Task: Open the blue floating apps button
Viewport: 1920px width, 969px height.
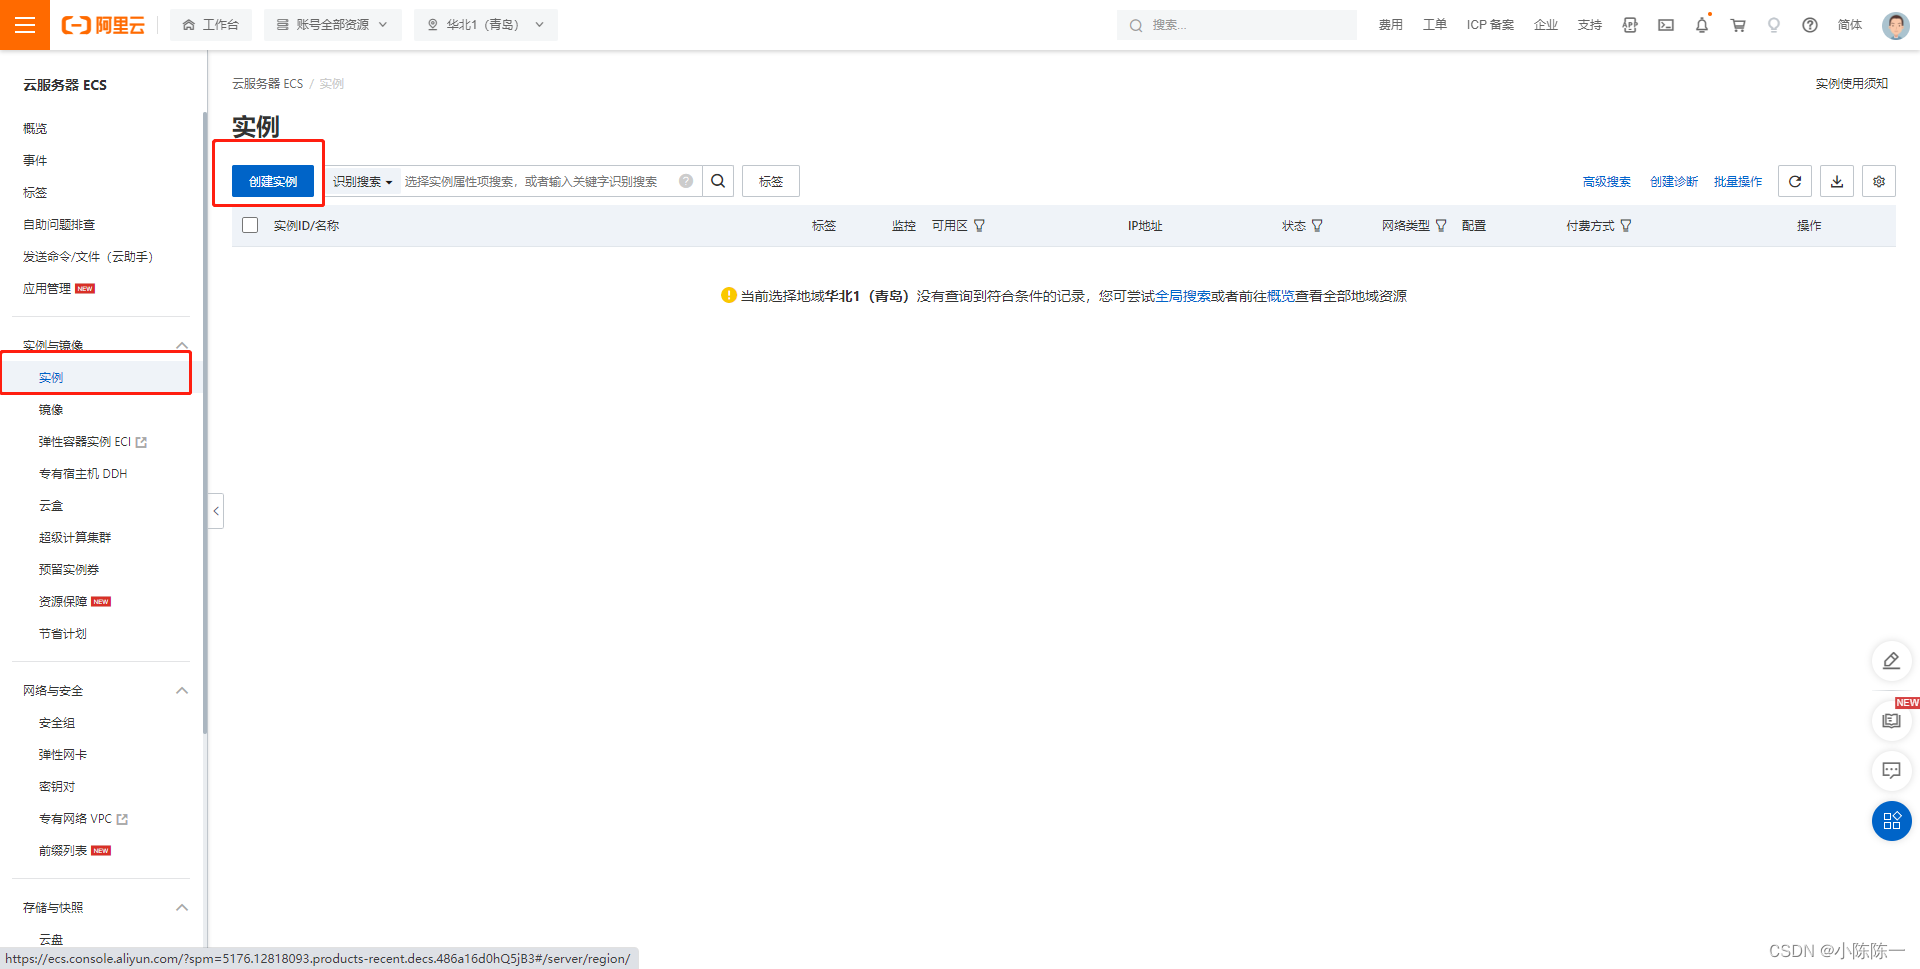Action: [x=1891, y=821]
